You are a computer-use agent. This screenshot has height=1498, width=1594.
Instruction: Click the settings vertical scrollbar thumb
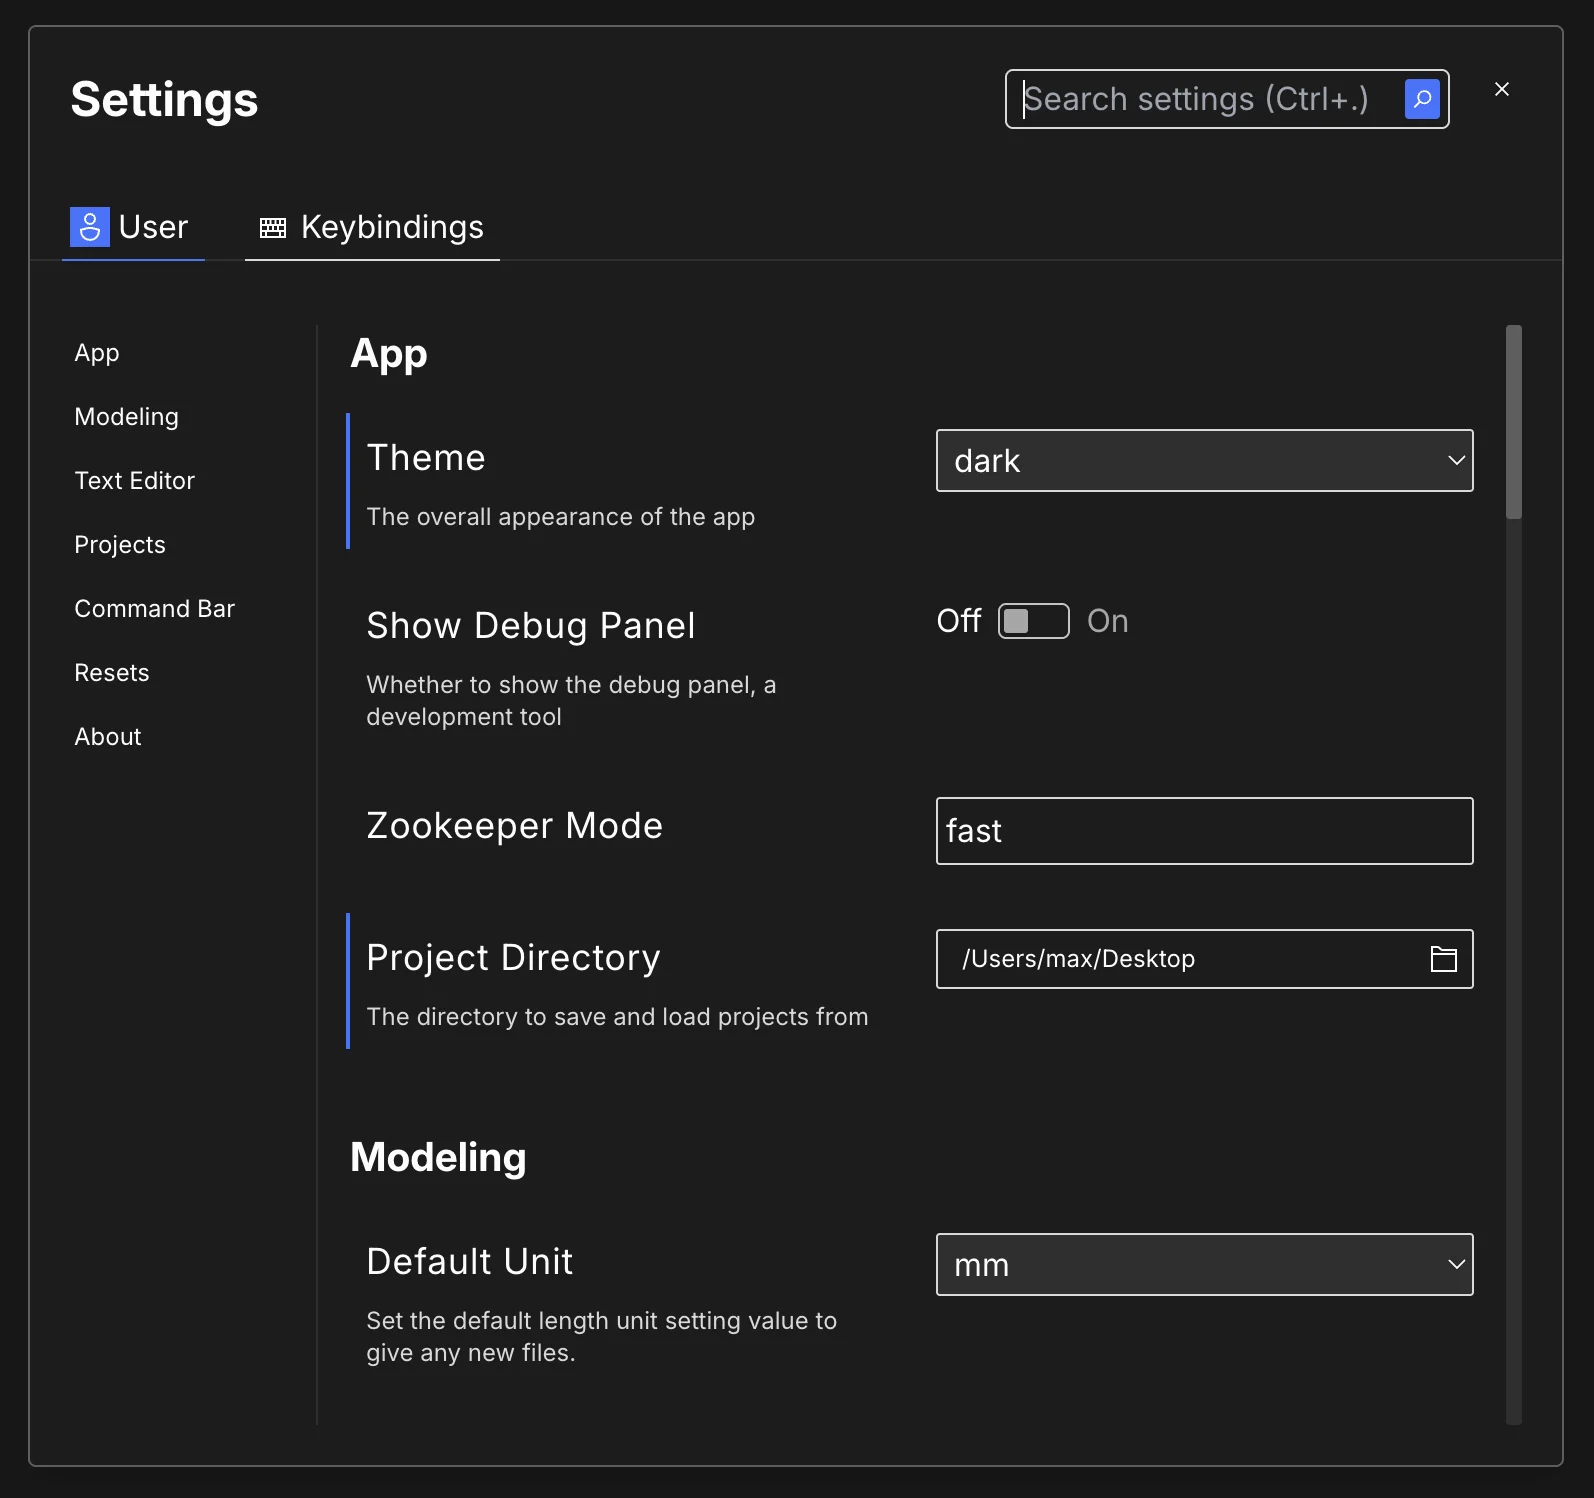pyautogui.click(x=1513, y=422)
